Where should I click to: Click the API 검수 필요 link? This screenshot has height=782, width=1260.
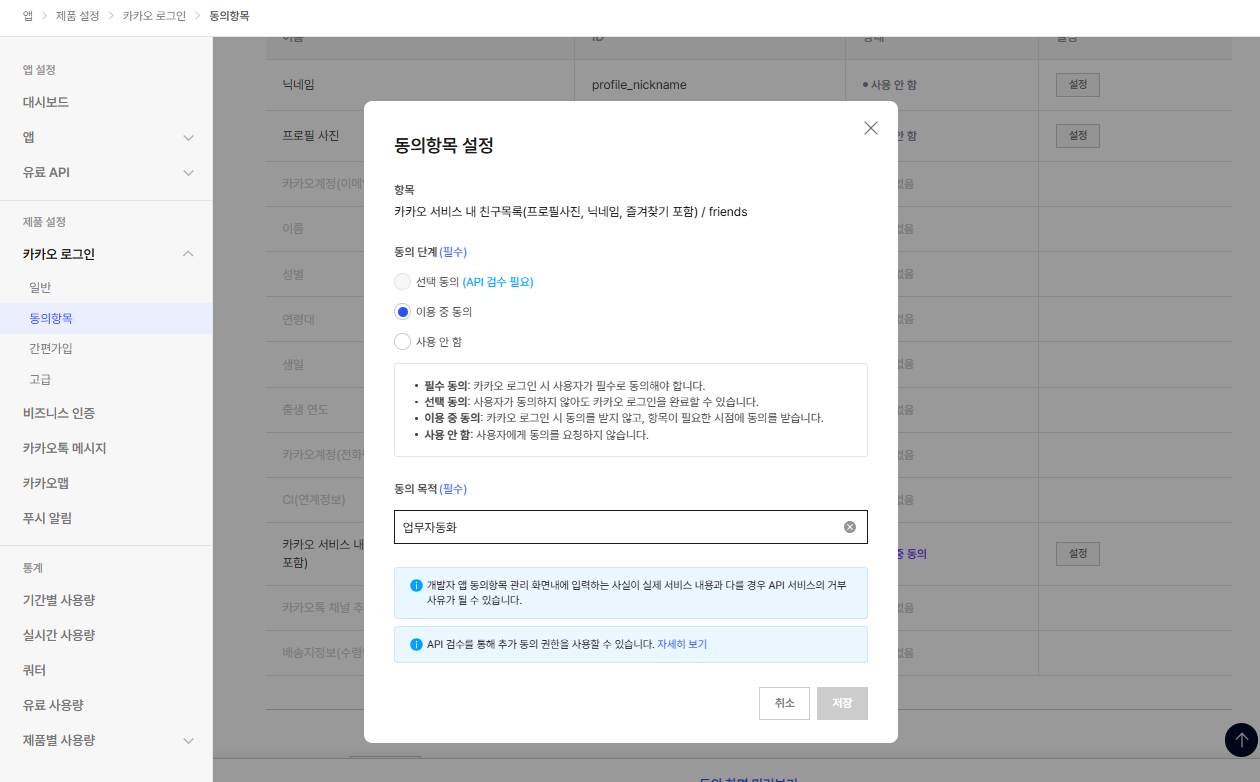[x=498, y=282]
